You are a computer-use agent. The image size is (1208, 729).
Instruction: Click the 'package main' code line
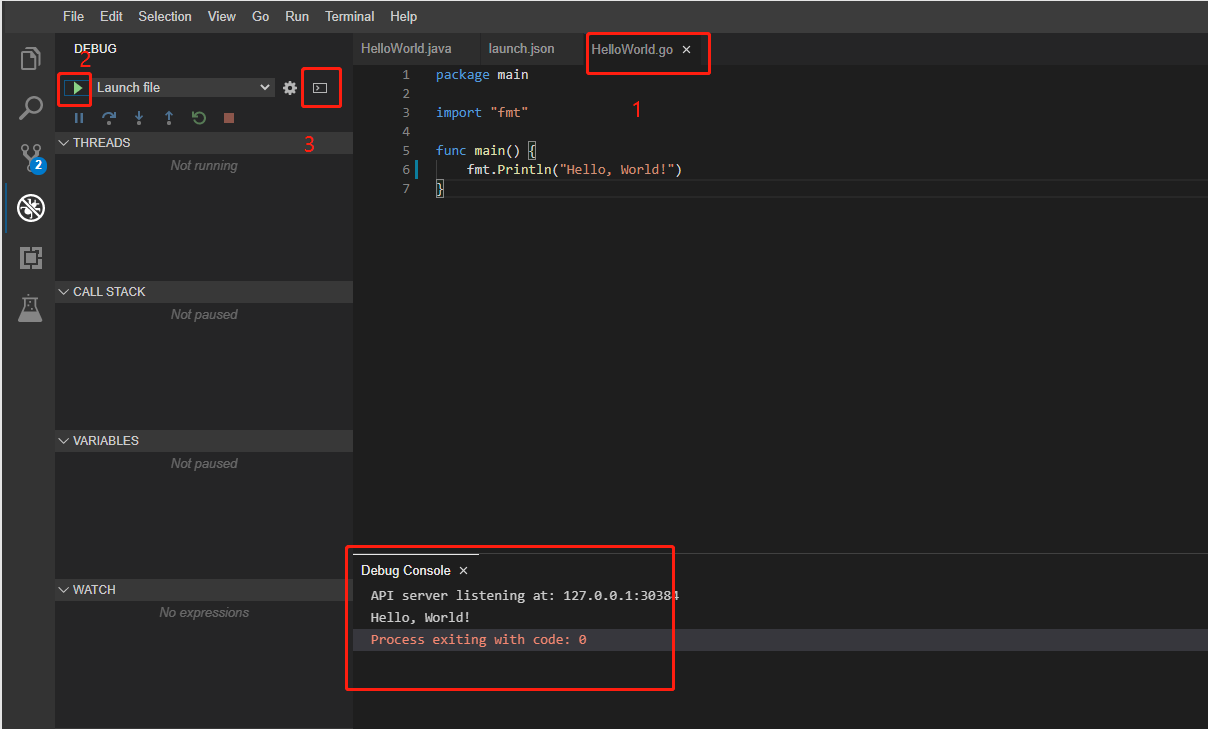[x=482, y=75]
